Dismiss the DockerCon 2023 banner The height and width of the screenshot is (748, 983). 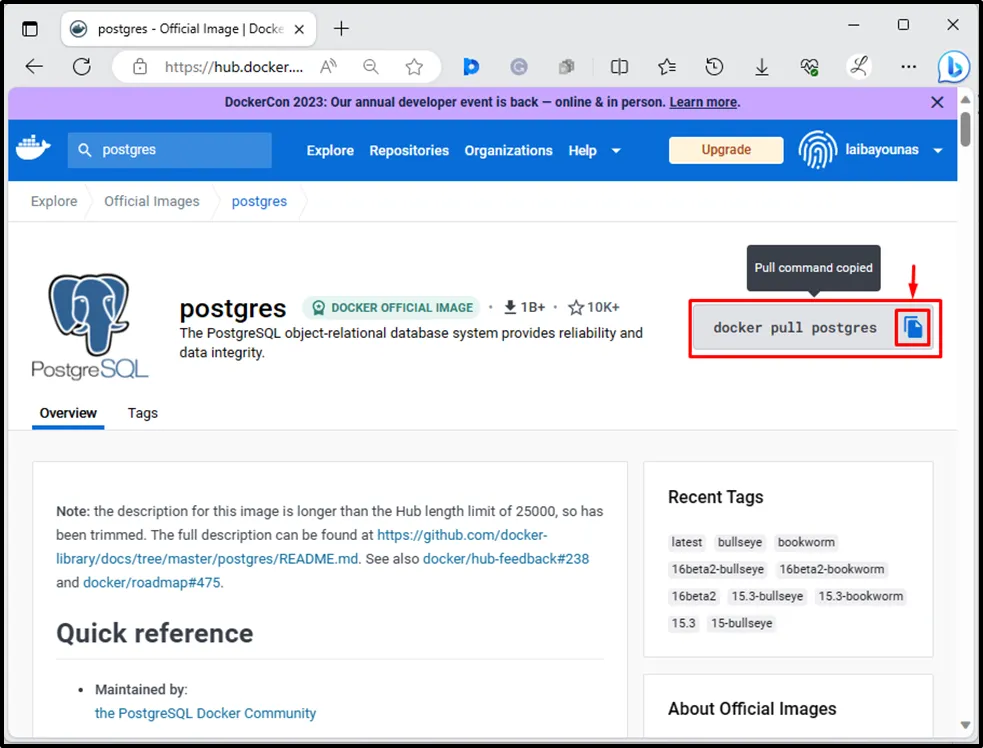pos(937,102)
